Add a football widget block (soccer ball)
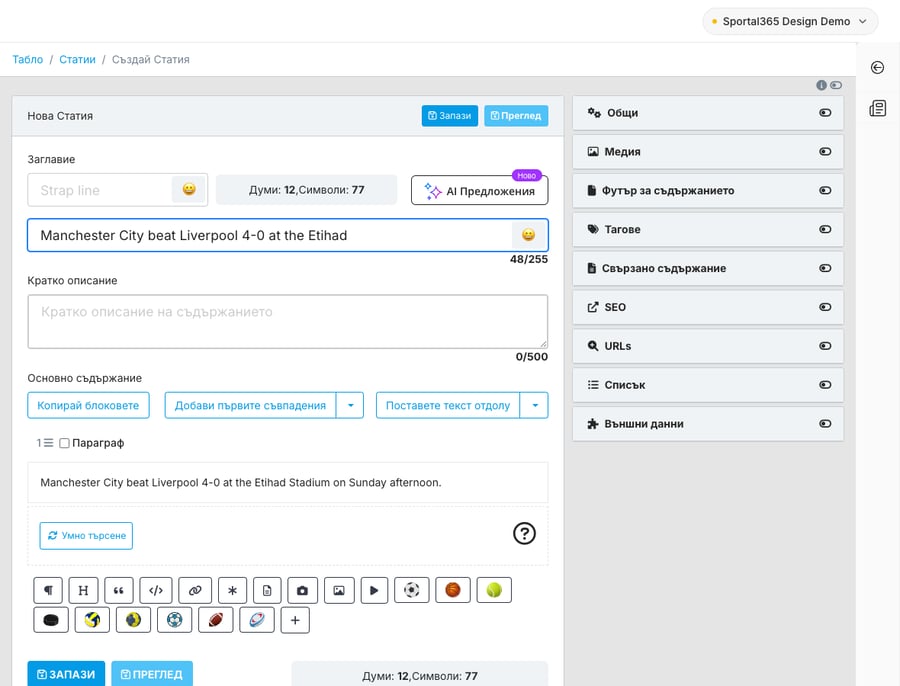Image resolution: width=900 pixels, height=686 pixels. [412, 590]
